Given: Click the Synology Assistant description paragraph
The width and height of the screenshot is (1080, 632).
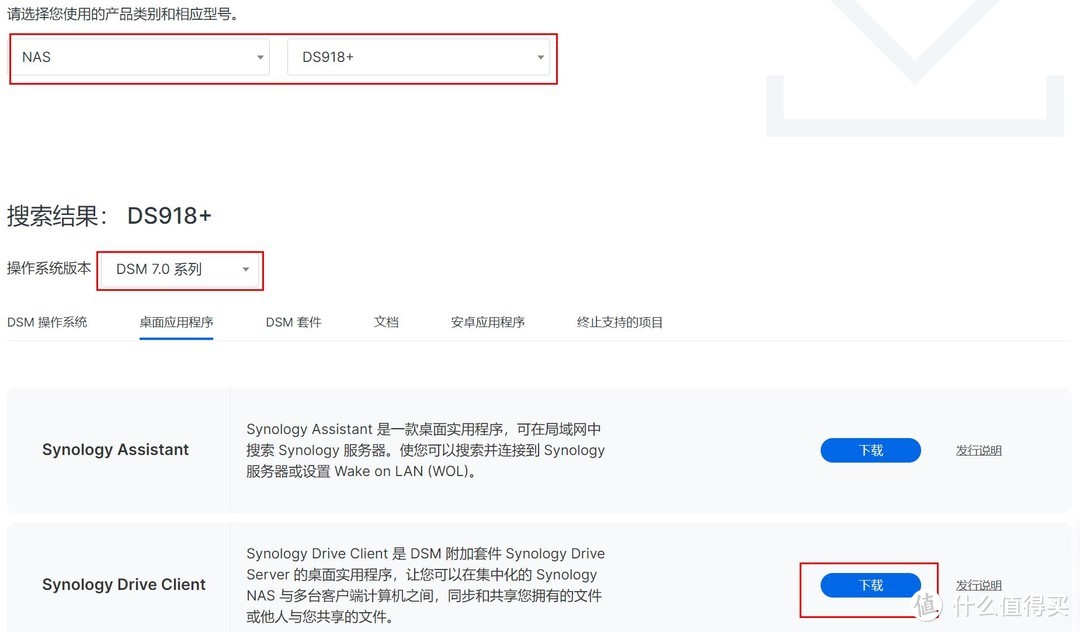Looking at the screenshot, I should coord(426,450).
